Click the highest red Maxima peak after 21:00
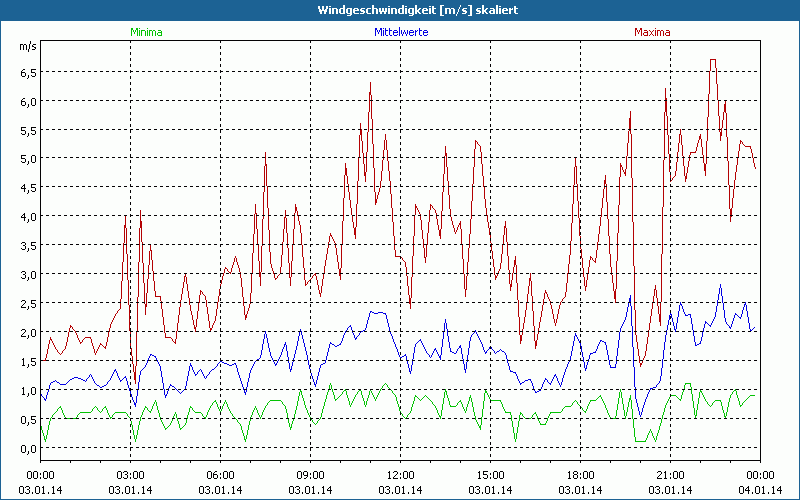800x500 pixels. (x=712, y=60)
